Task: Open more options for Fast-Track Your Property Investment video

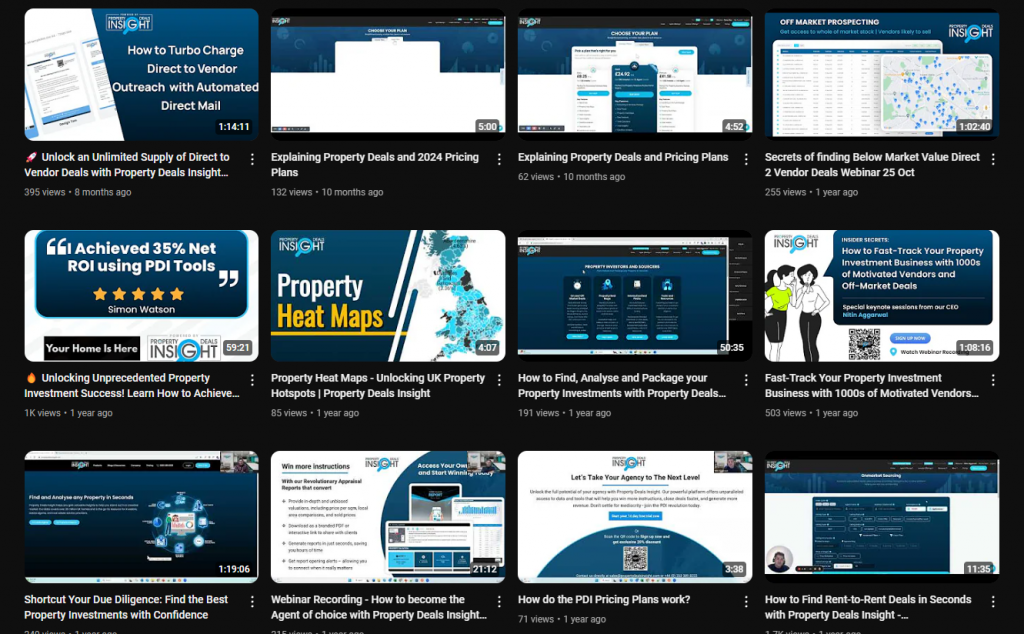Action: 993,379
